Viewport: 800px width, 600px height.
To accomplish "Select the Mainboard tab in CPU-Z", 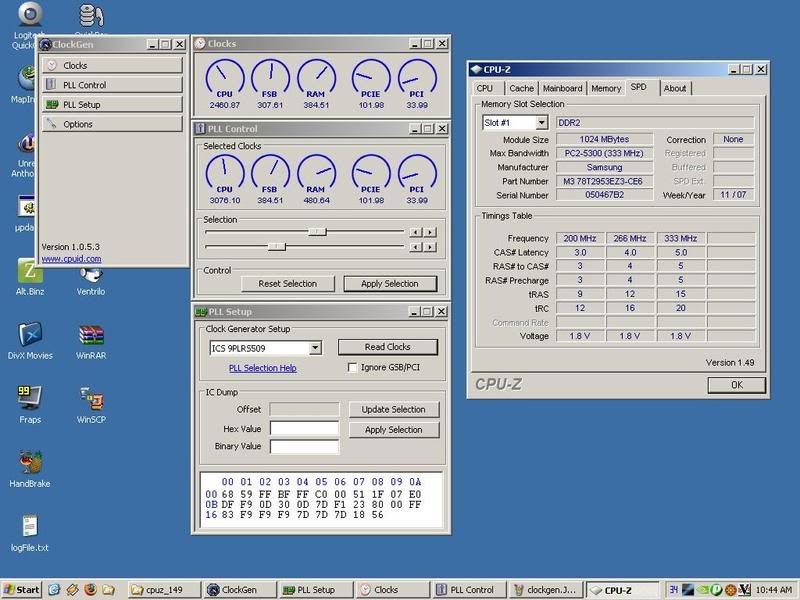I will point(562,88).
